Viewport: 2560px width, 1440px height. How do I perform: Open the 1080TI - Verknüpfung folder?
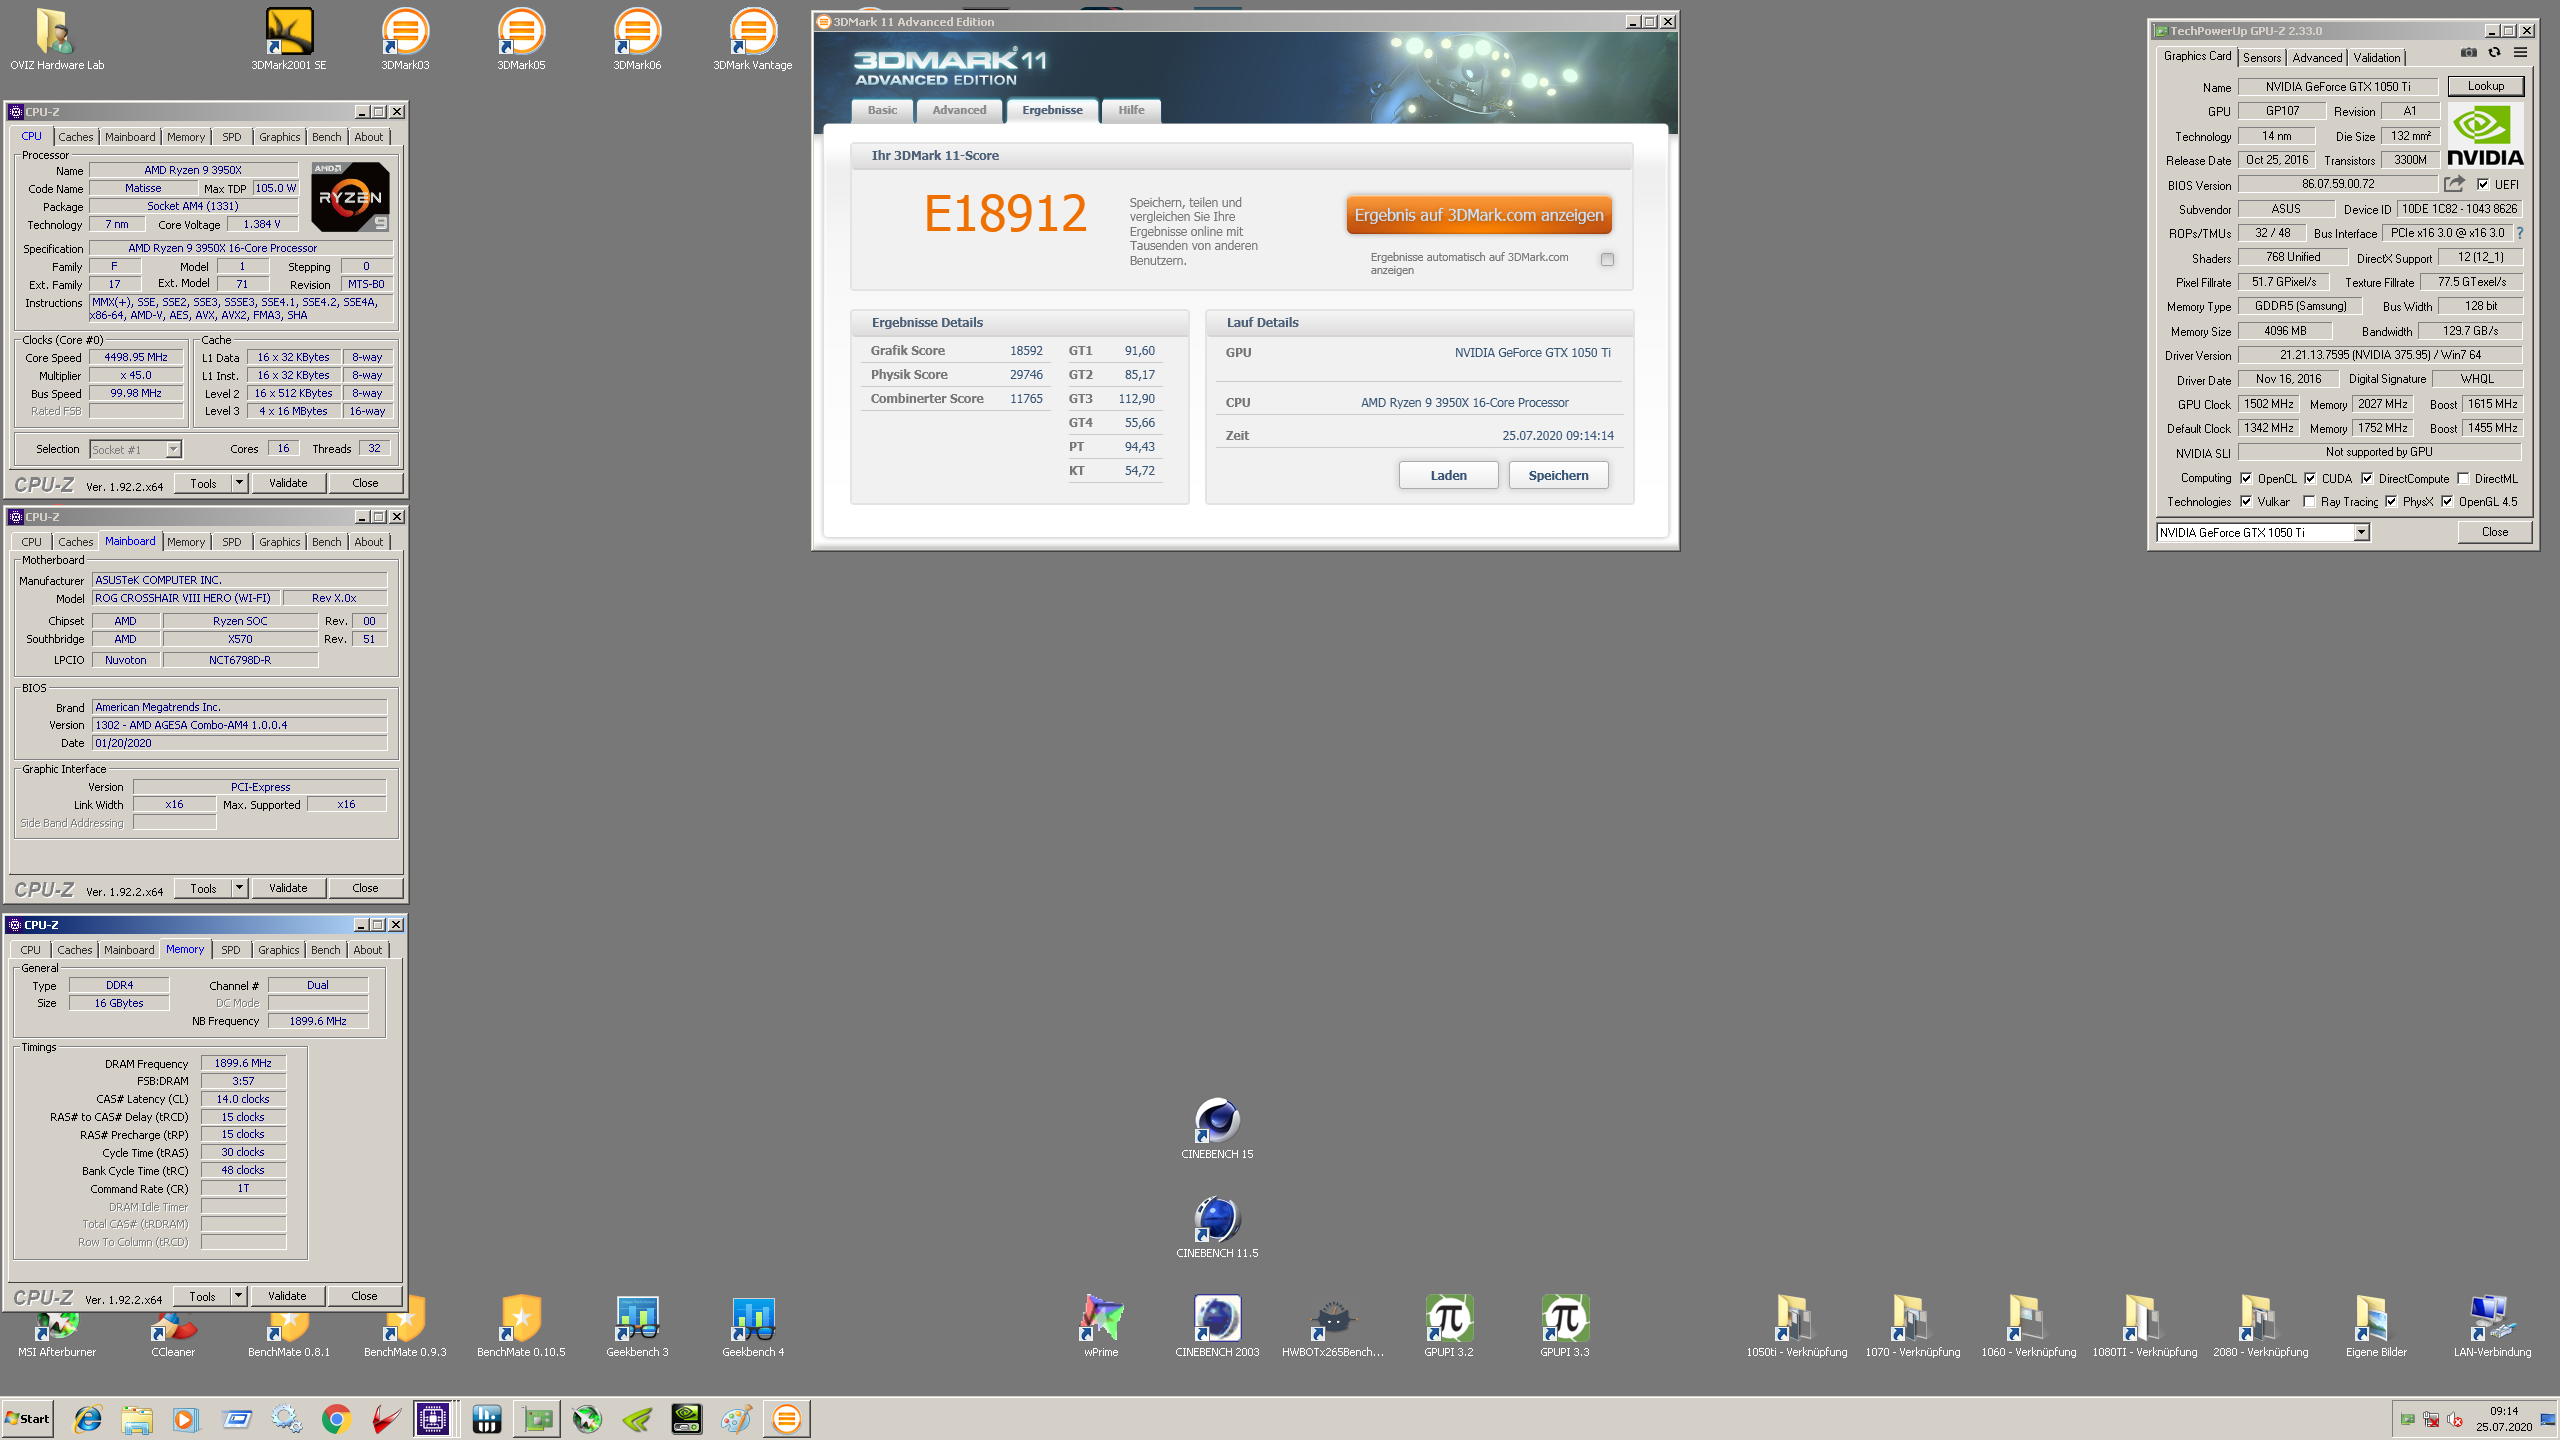click(x=2145, y=1326)
